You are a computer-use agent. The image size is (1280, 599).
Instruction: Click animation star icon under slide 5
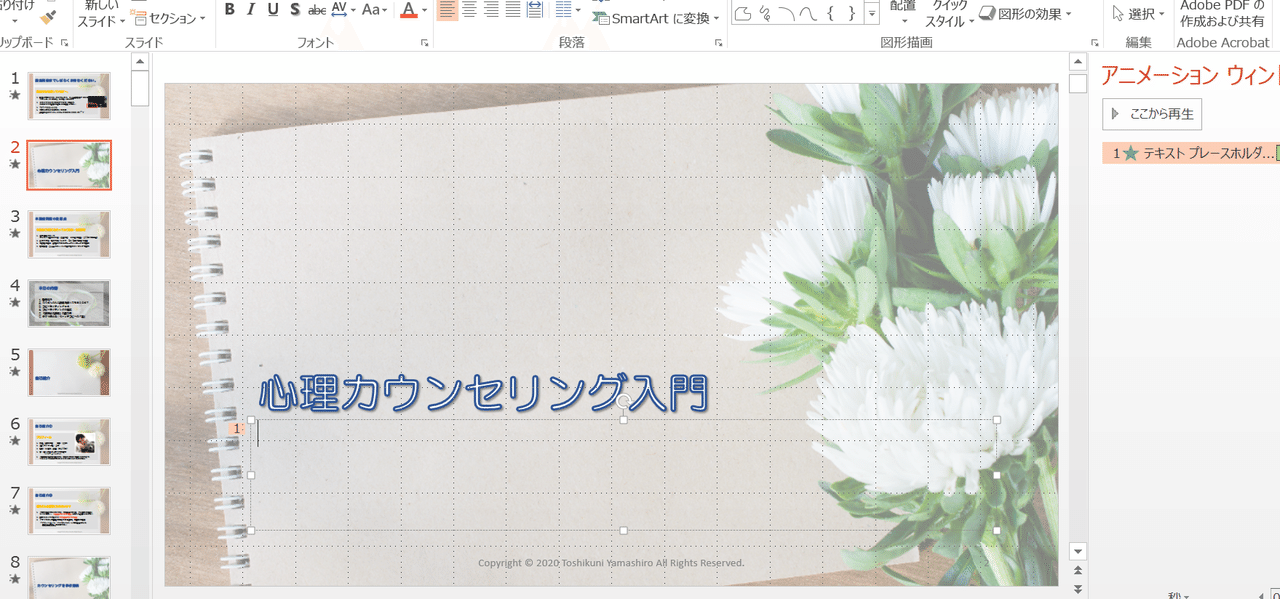(x=14, y=371)
